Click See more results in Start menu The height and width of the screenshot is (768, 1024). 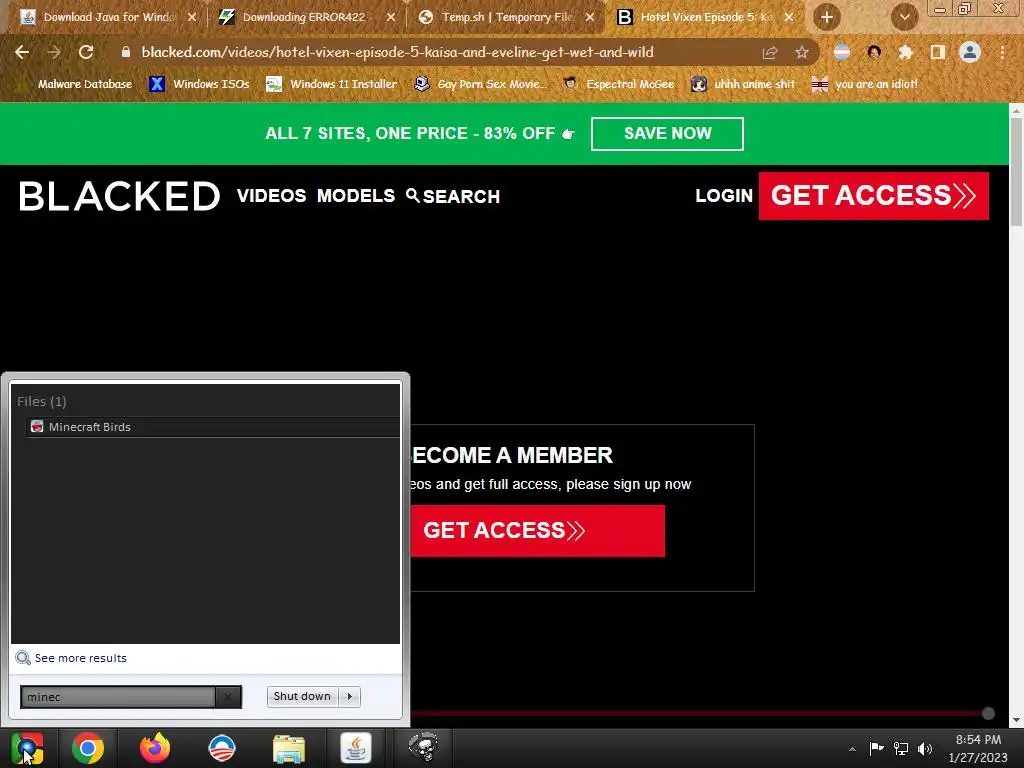(x=71, y=658)
